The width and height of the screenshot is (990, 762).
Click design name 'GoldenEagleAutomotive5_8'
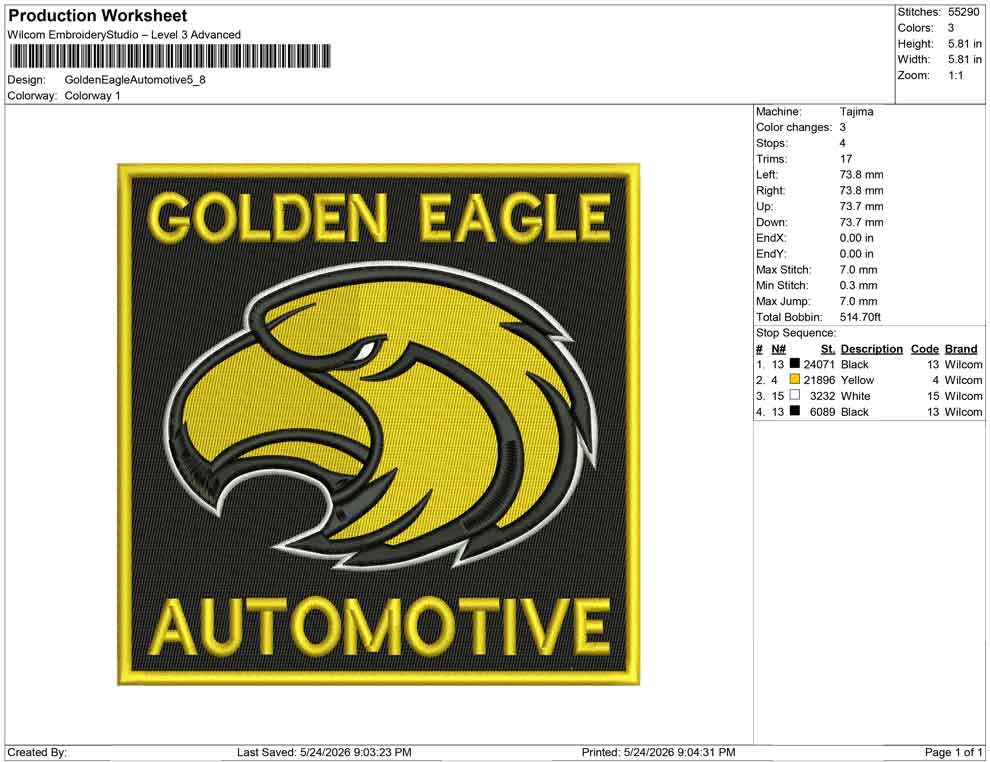click(135, 80)
